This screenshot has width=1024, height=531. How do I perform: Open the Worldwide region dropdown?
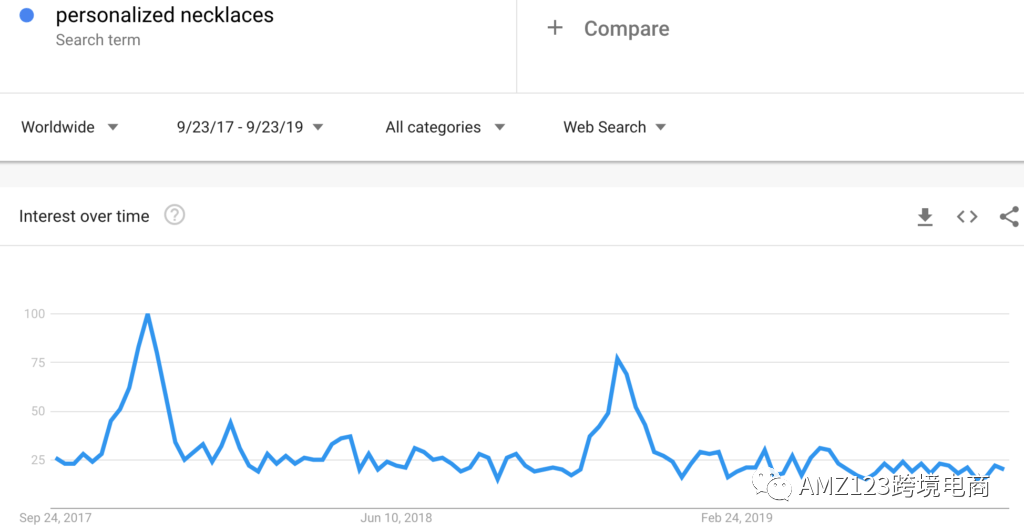pos(70,127)
